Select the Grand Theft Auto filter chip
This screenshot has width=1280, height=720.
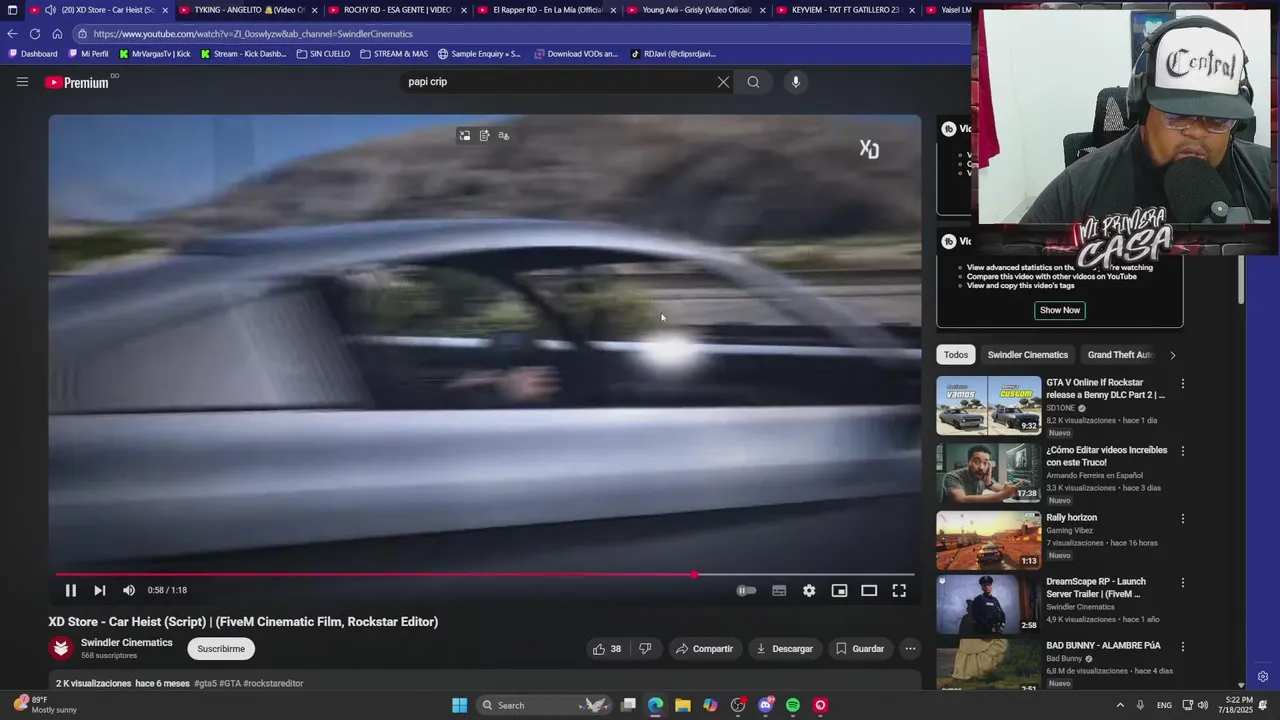tap(1120, 355)
